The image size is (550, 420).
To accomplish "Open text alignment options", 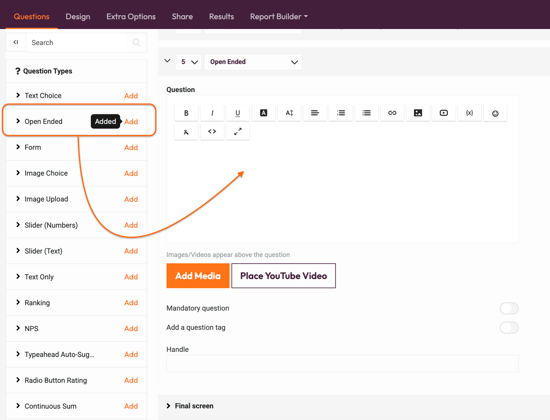I will pos(315,113).
